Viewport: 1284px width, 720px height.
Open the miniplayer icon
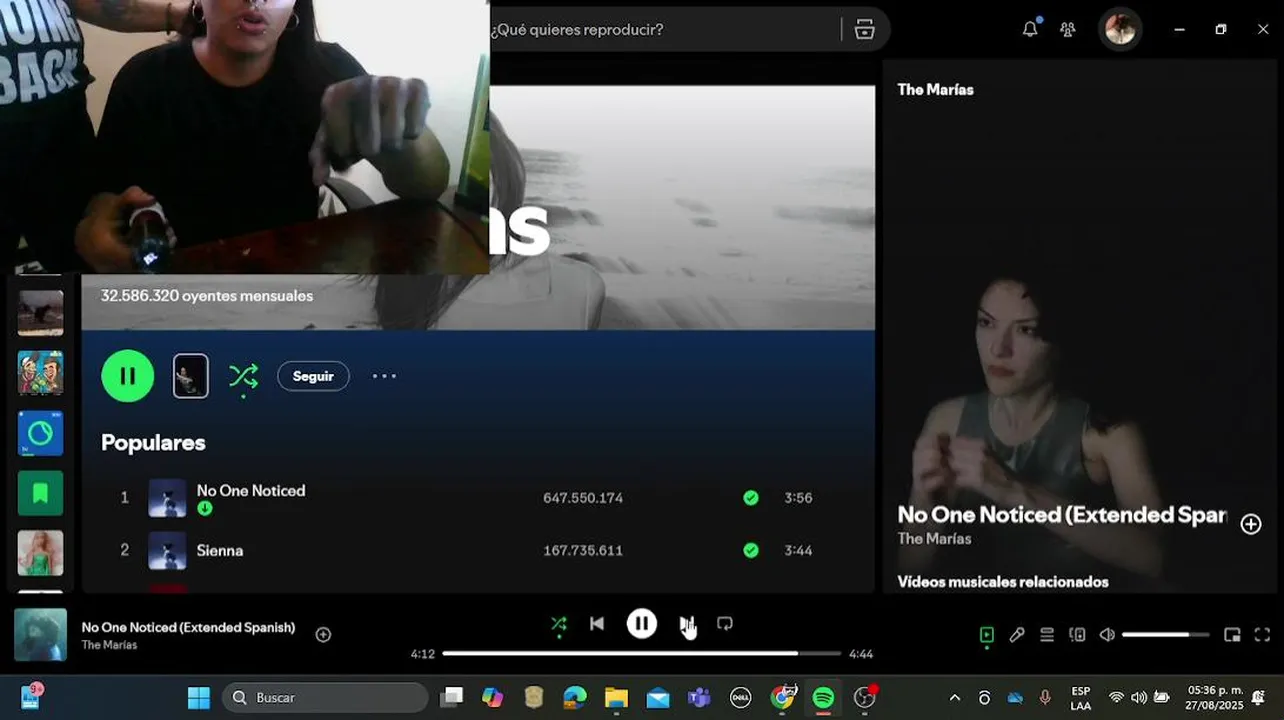pos(1232,634)
